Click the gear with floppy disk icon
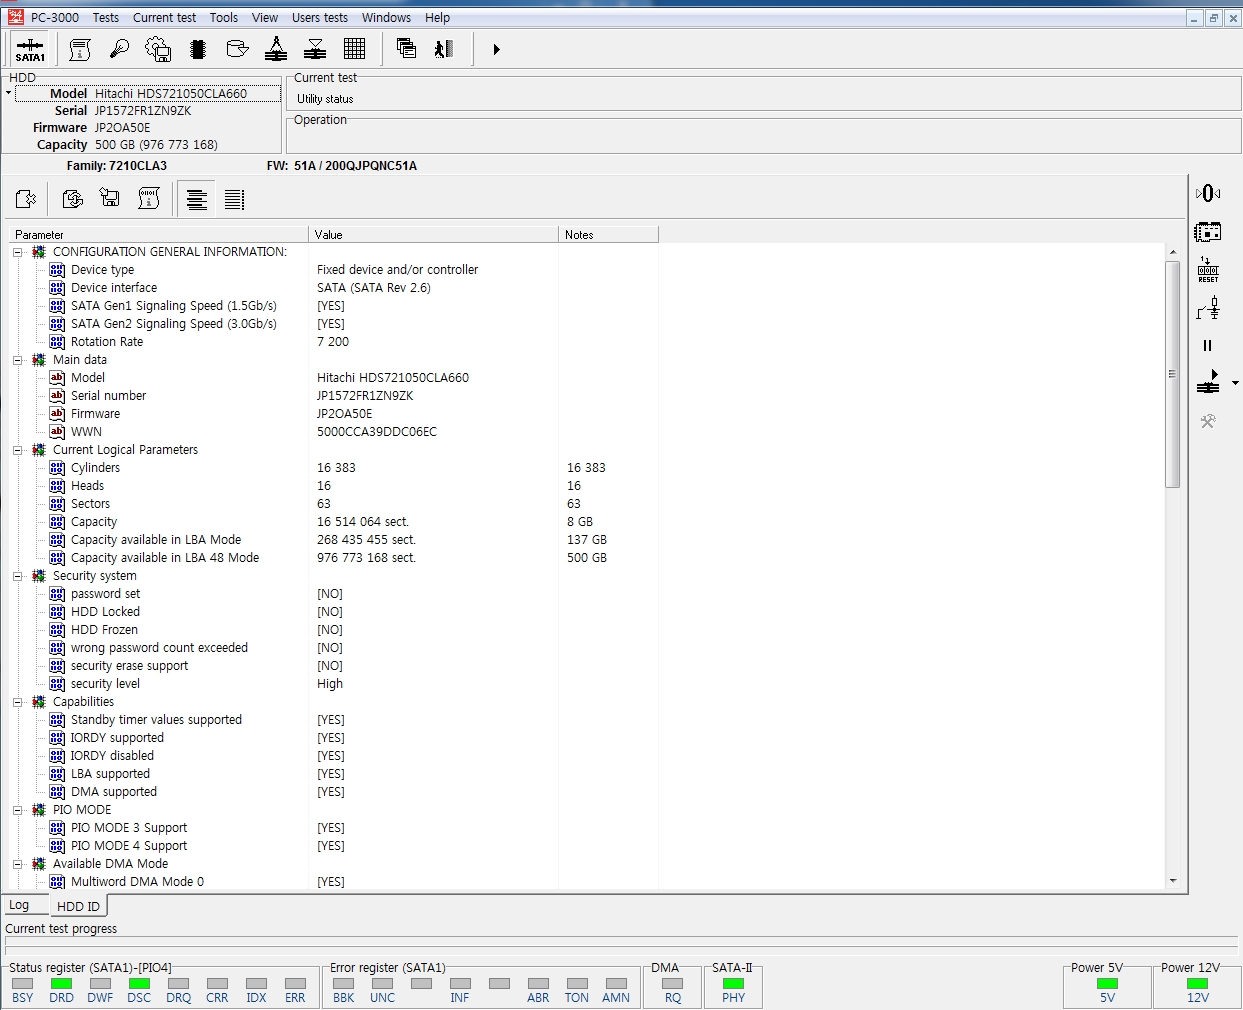 click(158, 49)
